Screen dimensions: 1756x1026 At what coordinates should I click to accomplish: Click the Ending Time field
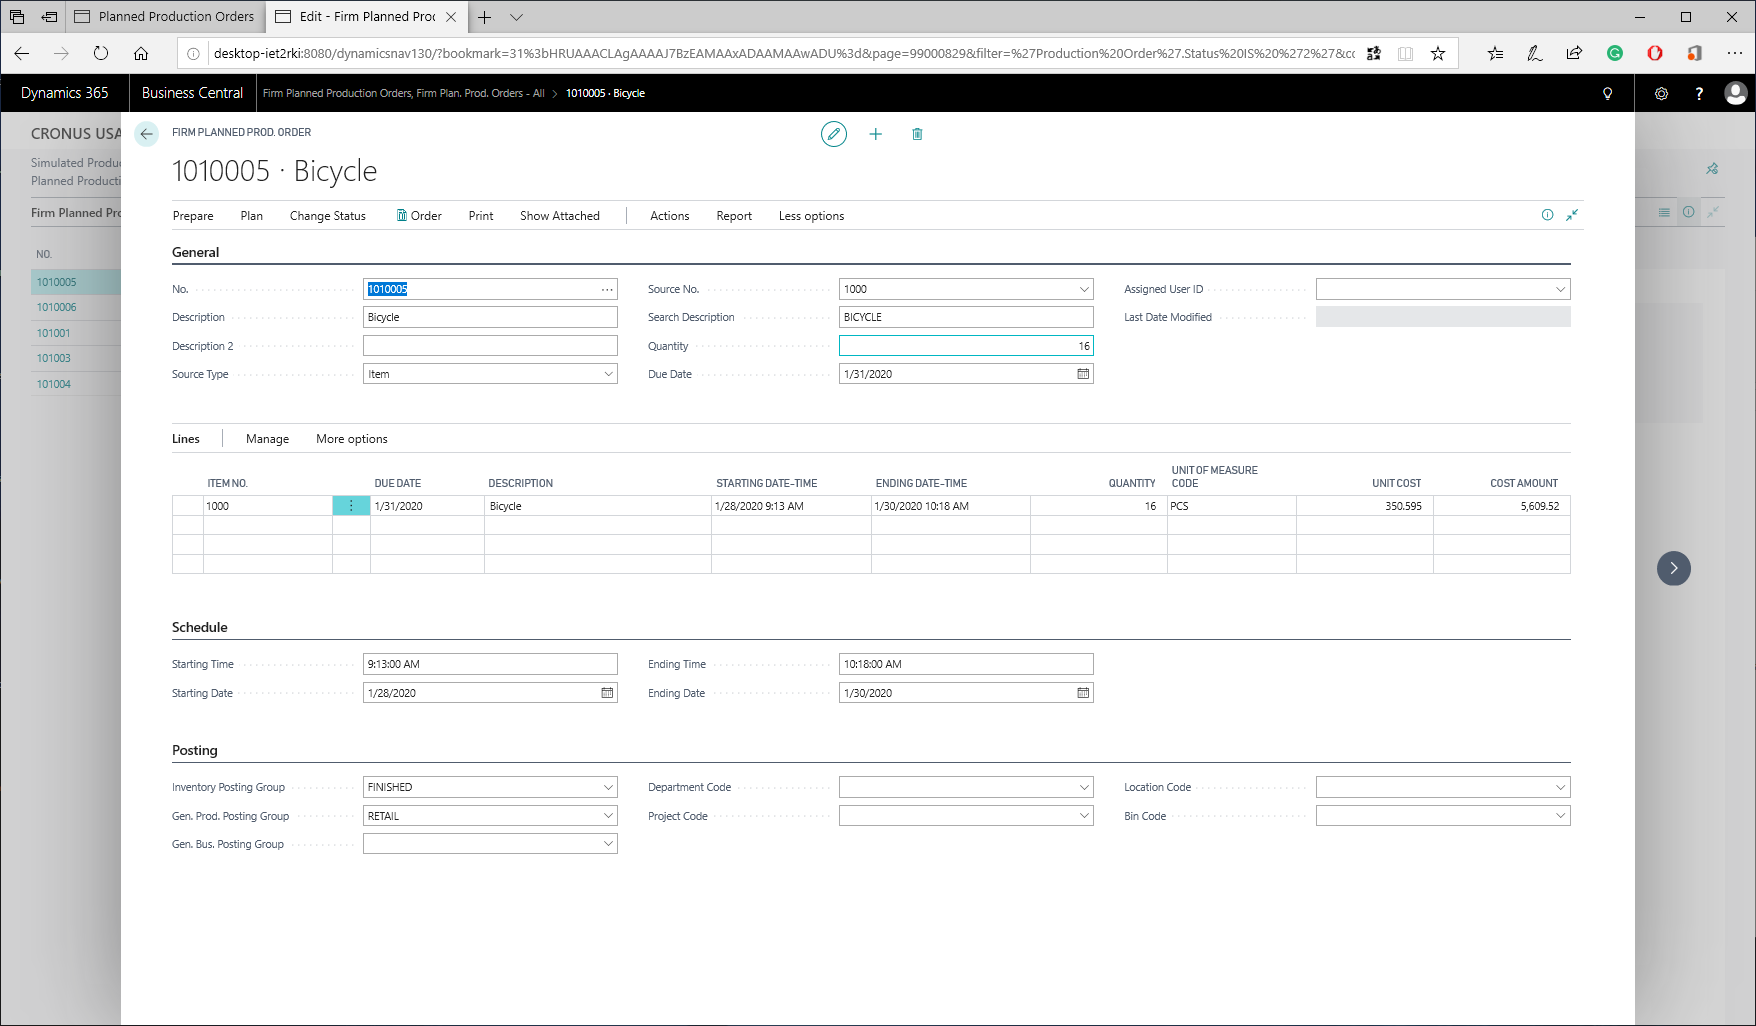(x=966, y=664)
